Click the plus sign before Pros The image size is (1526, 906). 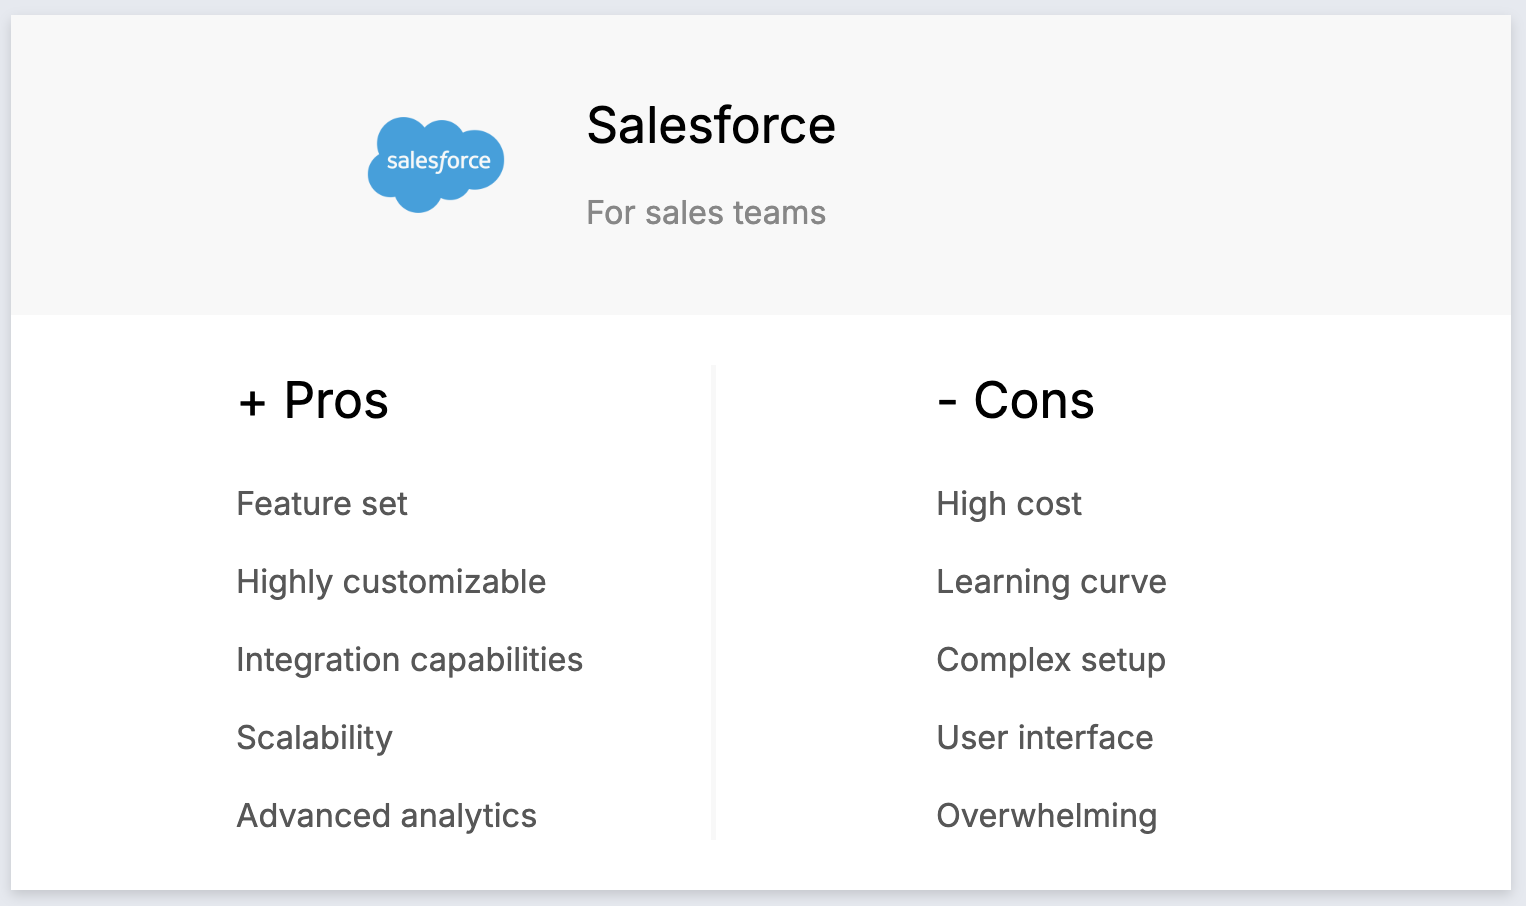[x=252, y=404]
